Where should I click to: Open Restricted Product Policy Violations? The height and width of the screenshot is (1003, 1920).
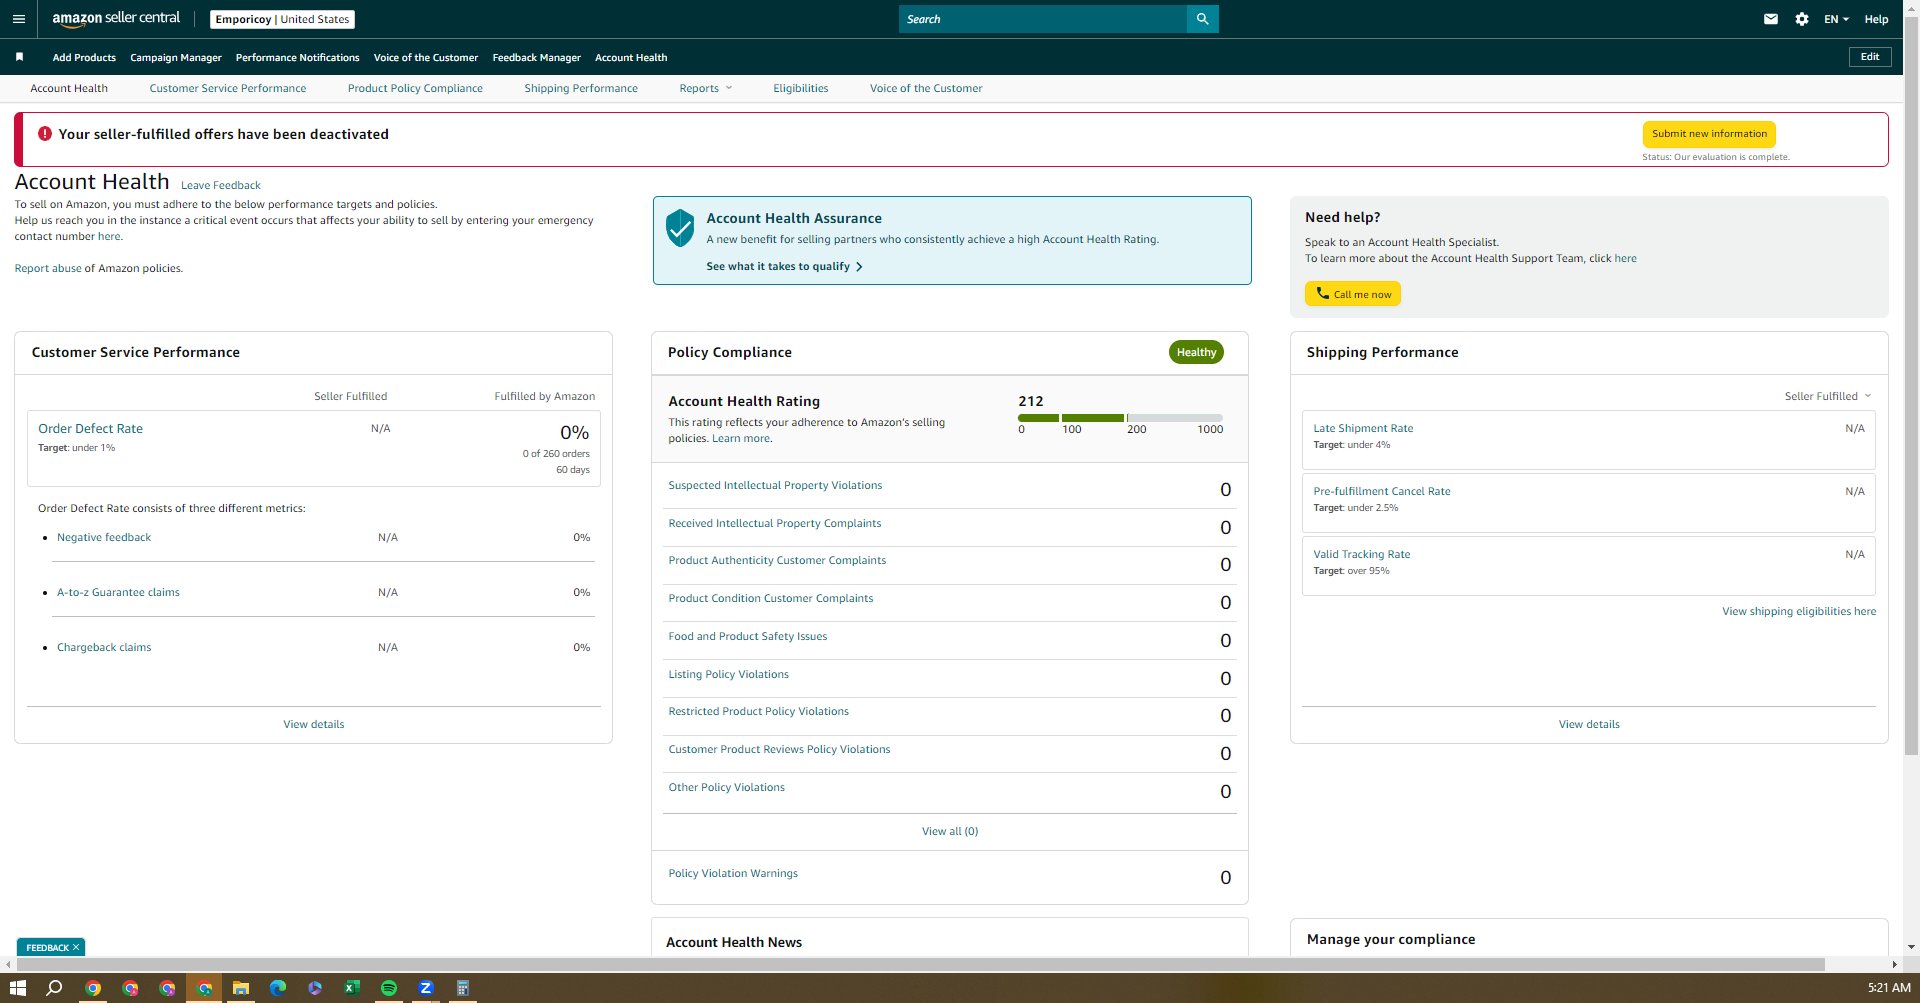[758, 711]
